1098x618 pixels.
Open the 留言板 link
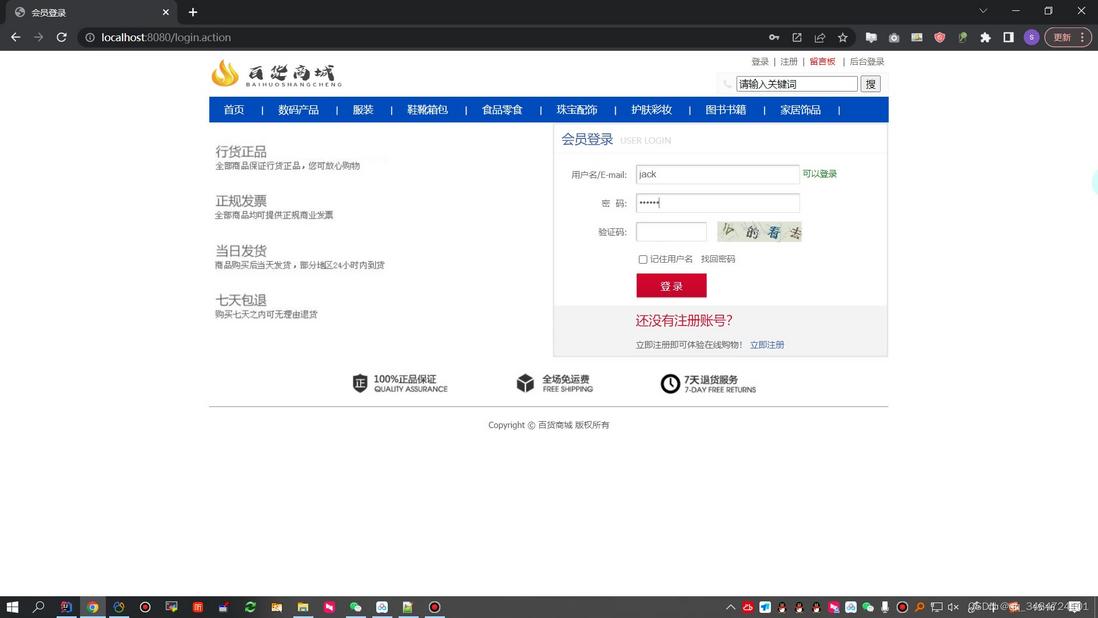tap(822, 62)
